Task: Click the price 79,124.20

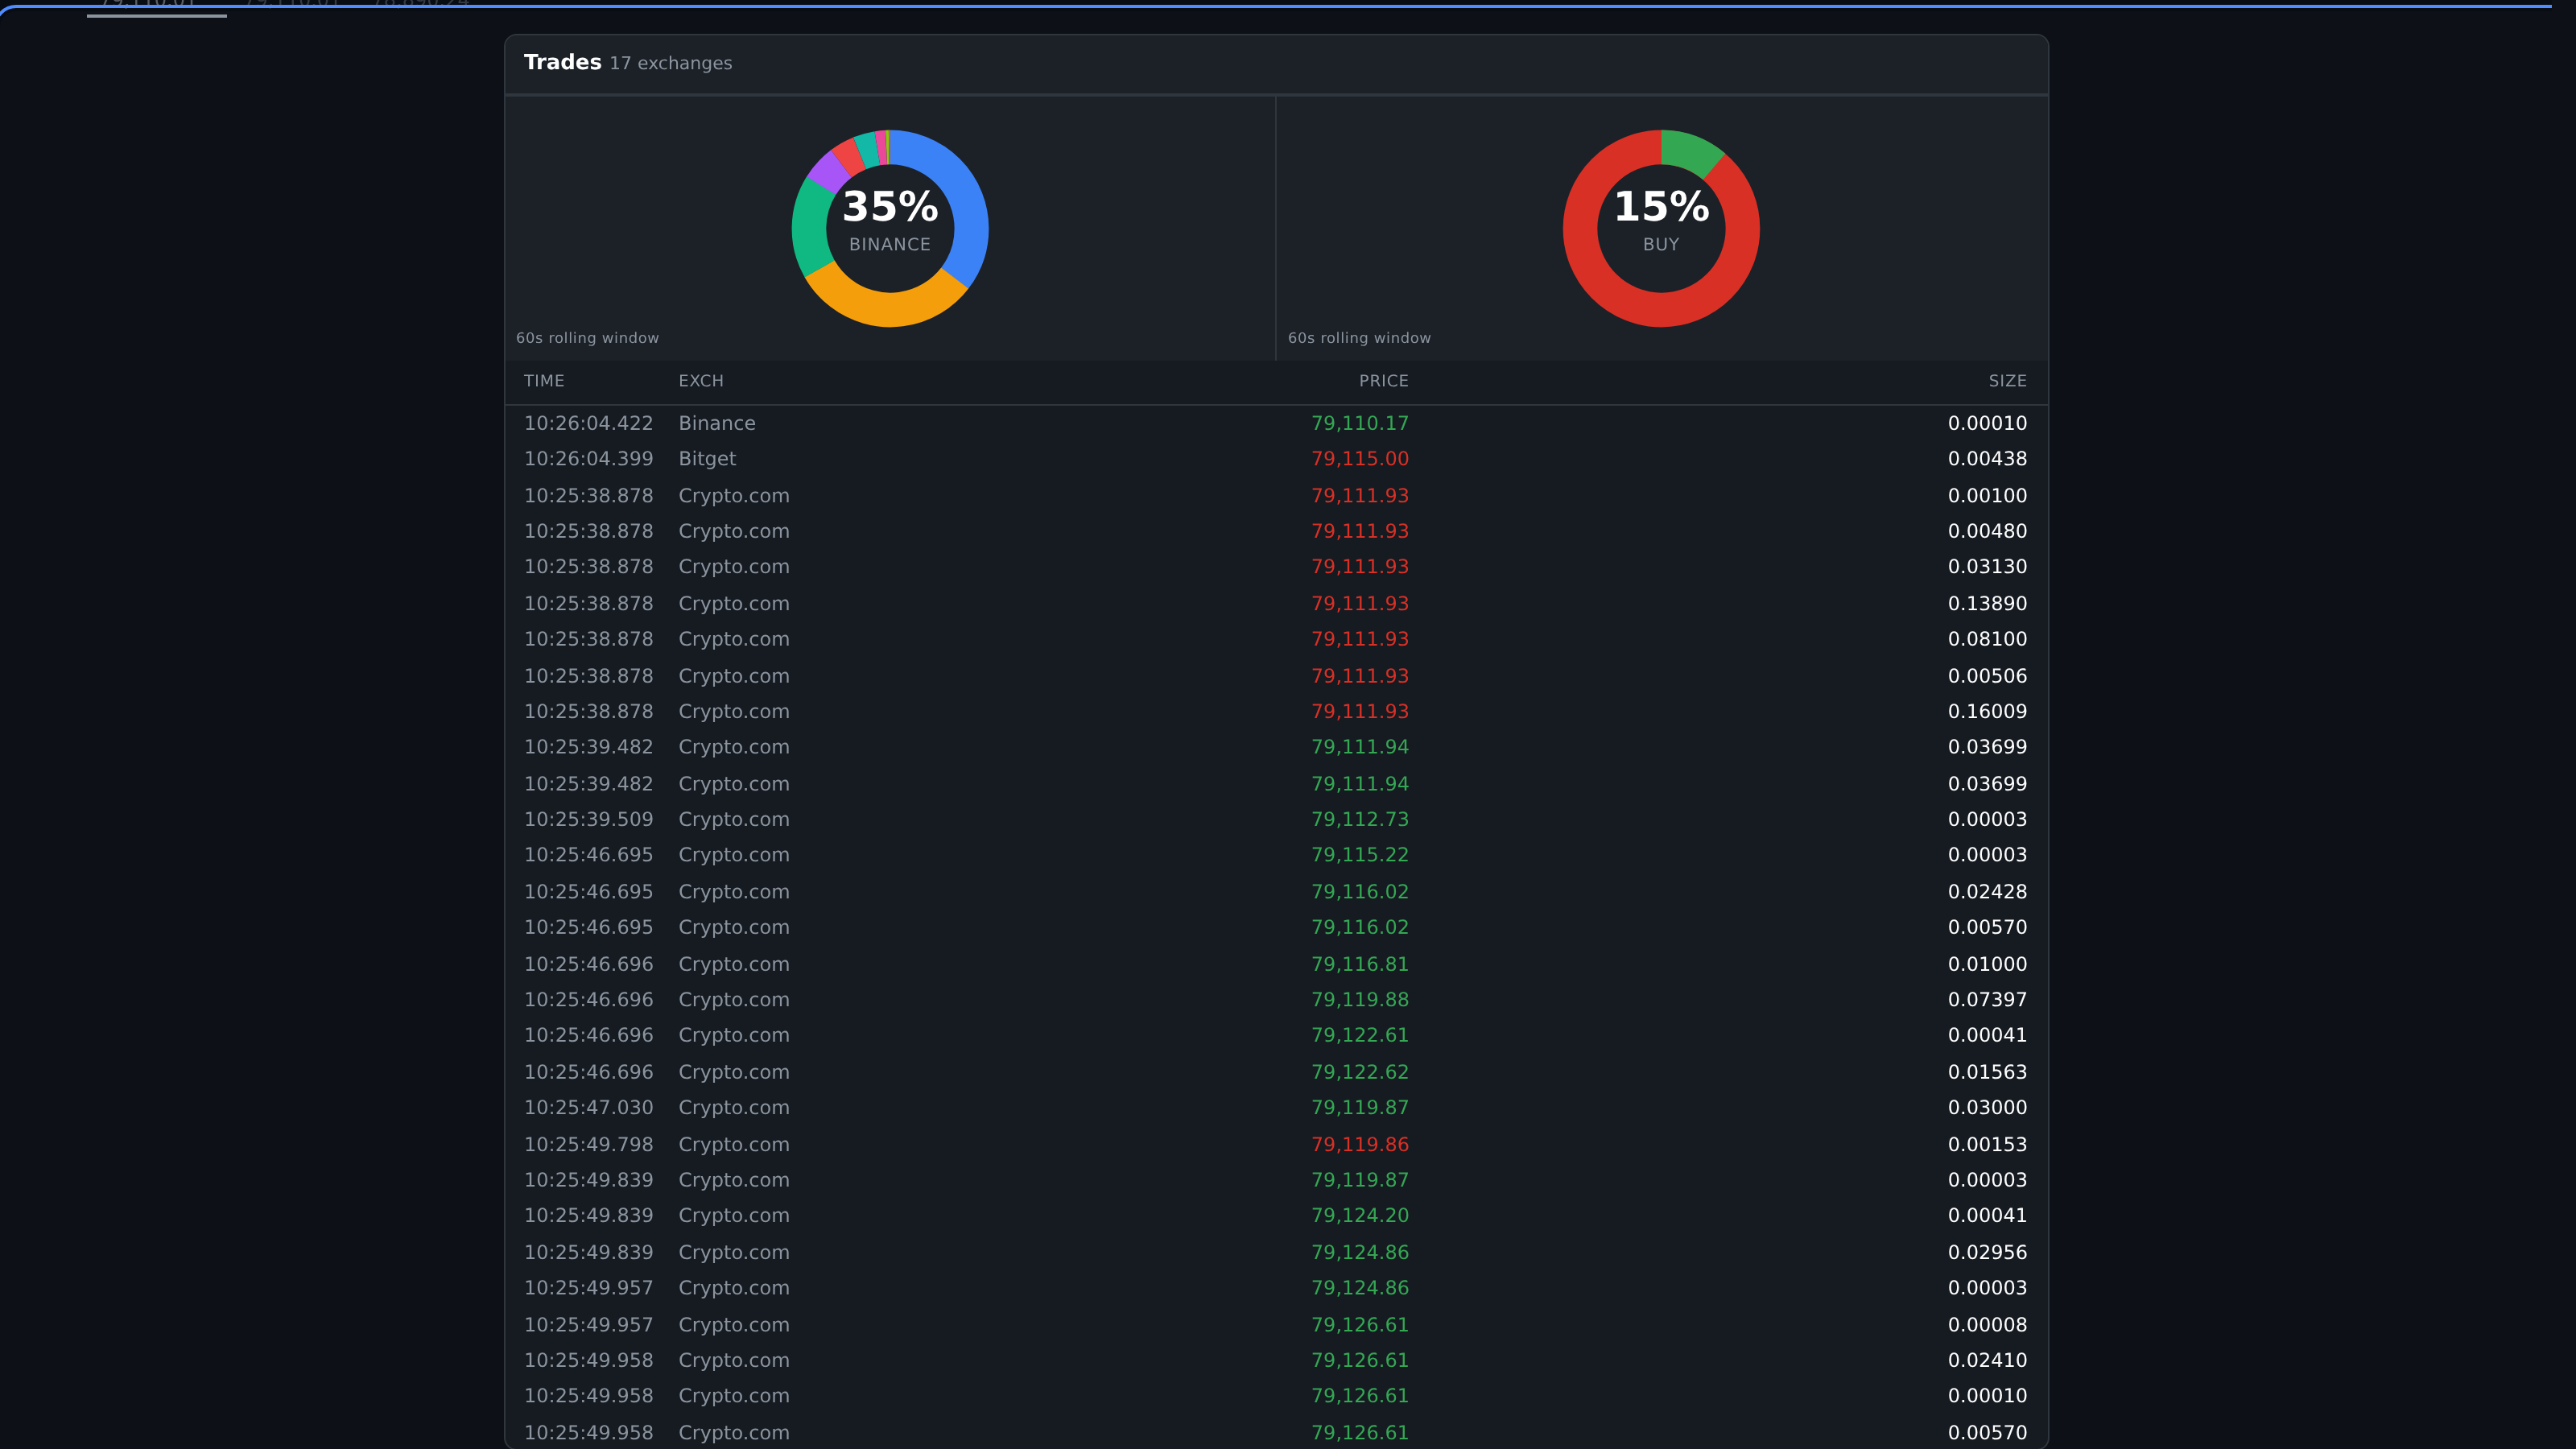Action: coord(1360,1216)
